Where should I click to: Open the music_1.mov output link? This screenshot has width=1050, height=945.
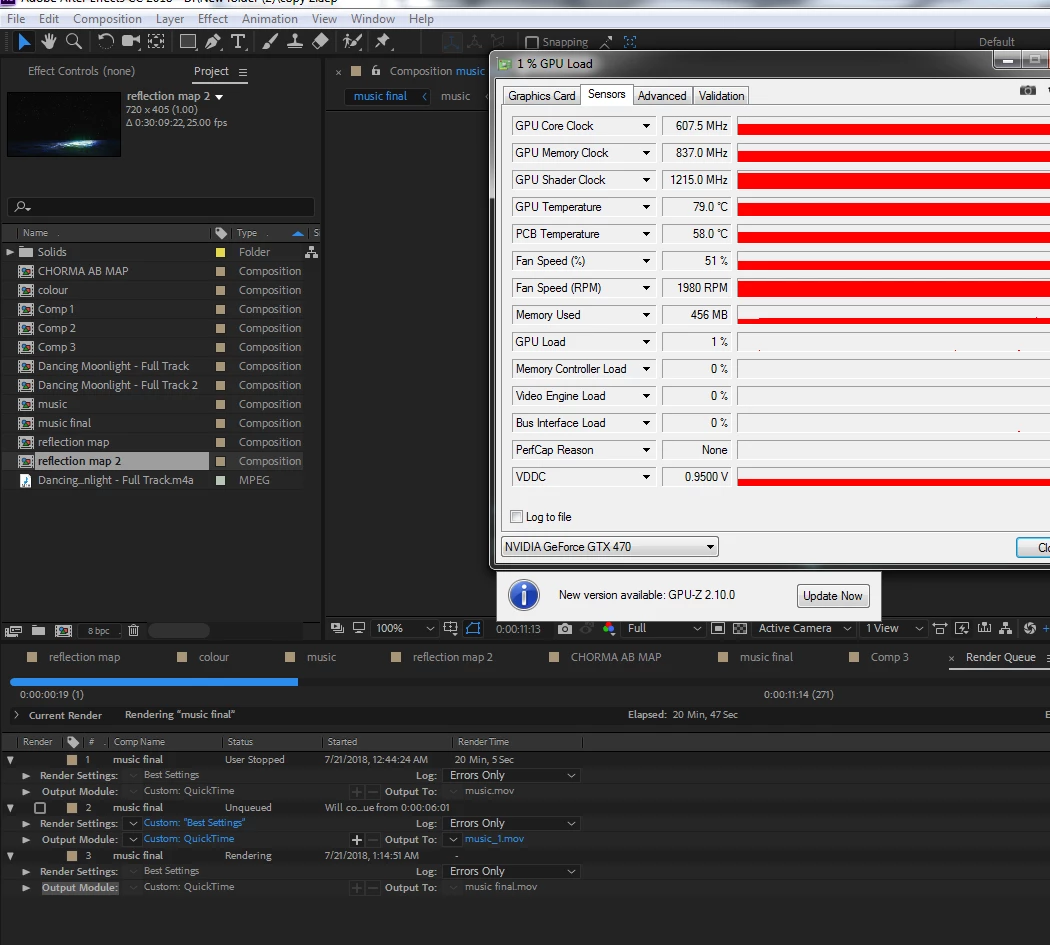494,839
